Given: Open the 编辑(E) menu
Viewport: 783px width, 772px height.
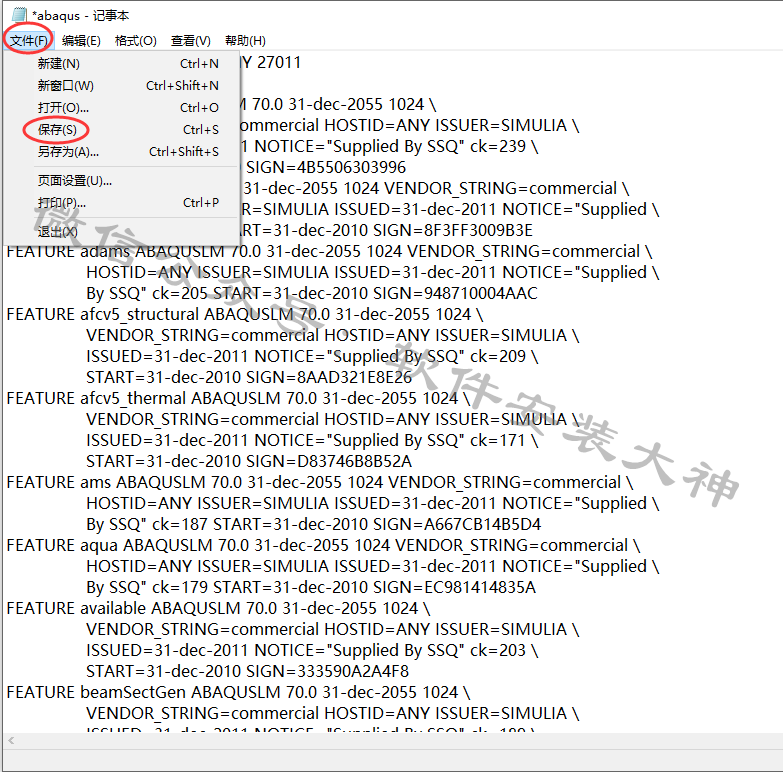Looking at the screenshot, I should pos(81,40).
